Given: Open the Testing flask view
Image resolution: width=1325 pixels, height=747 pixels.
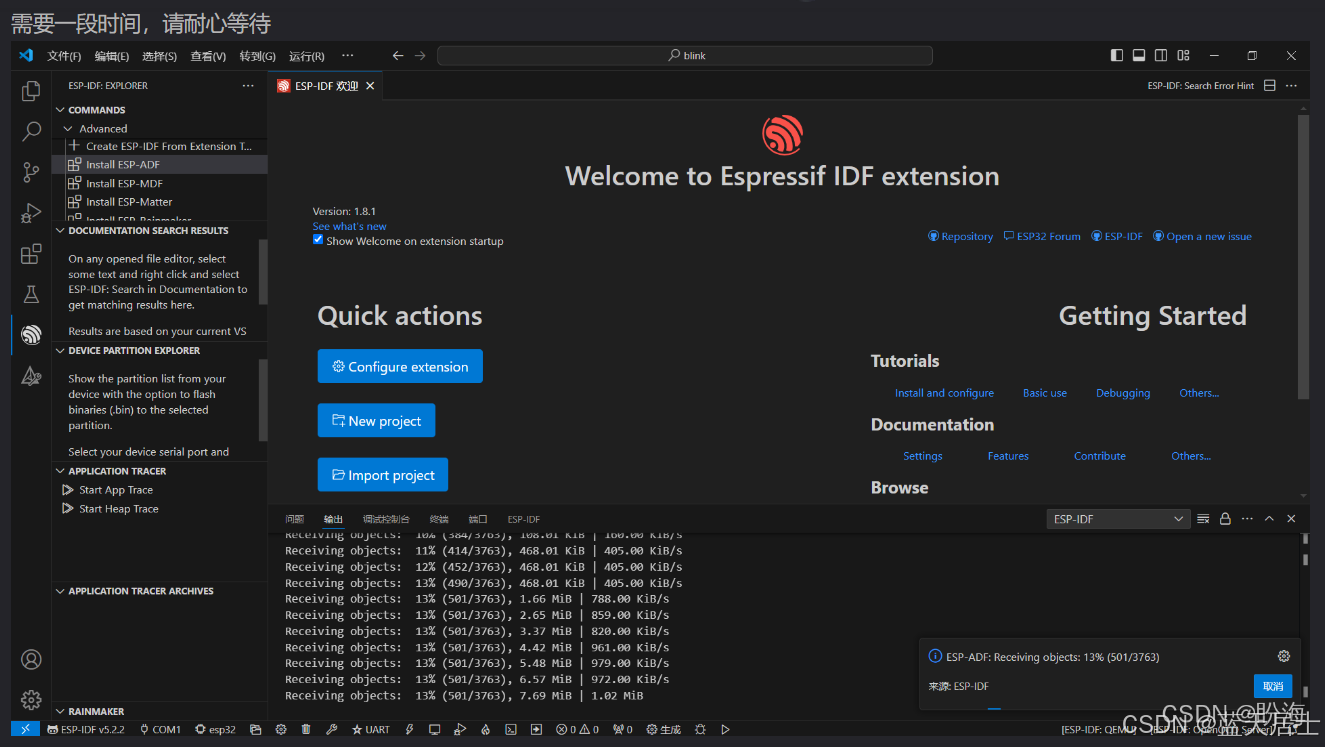Looking at the screenshot, I should pyautogui.click(x=31, y=294).
